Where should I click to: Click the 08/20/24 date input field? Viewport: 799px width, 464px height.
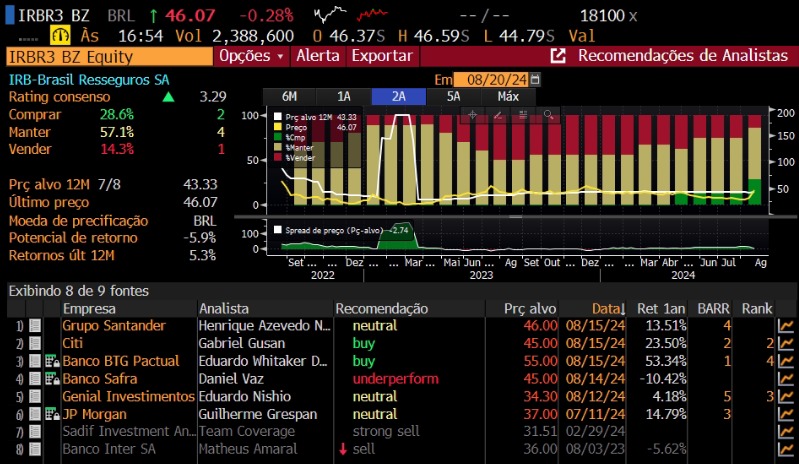click(491, 80)
